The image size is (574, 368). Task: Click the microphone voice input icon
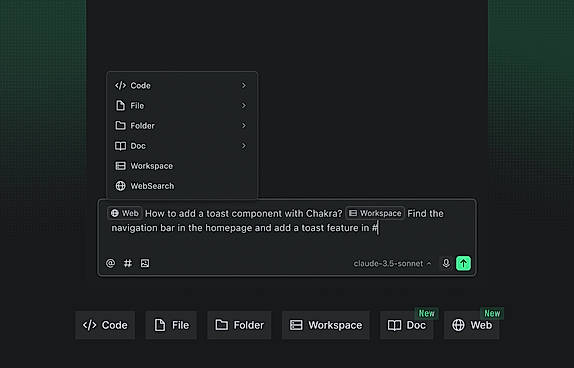tap(446, 263)
